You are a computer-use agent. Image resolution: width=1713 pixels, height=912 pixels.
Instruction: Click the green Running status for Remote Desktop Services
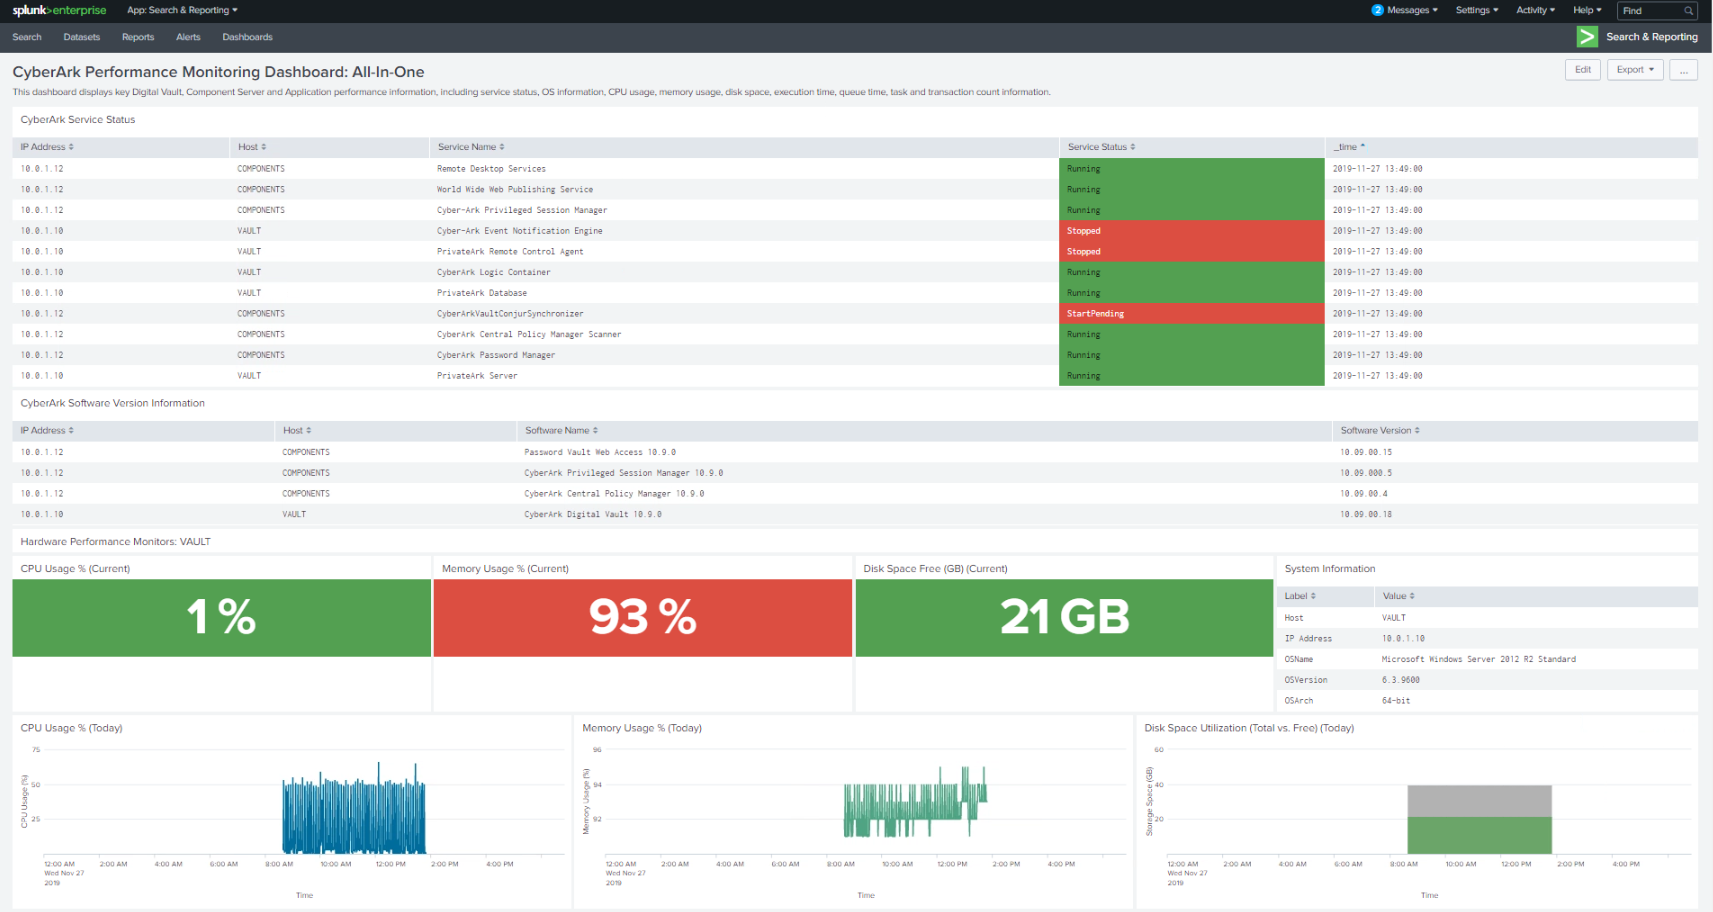(1191, 169)
